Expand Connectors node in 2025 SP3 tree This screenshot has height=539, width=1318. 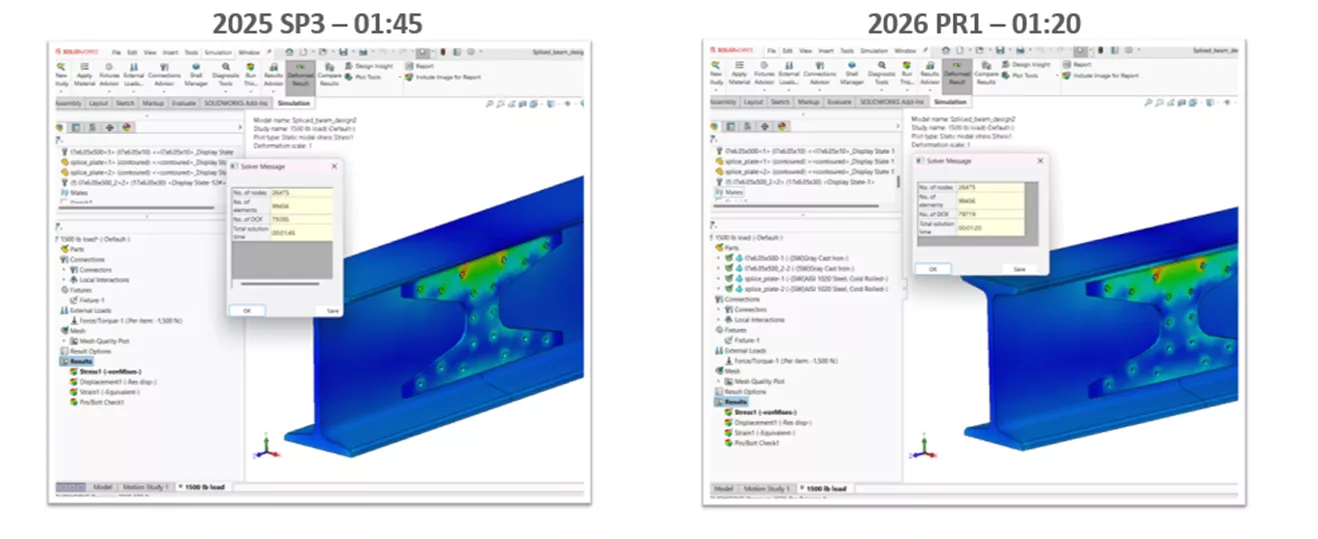pos(62,269)
